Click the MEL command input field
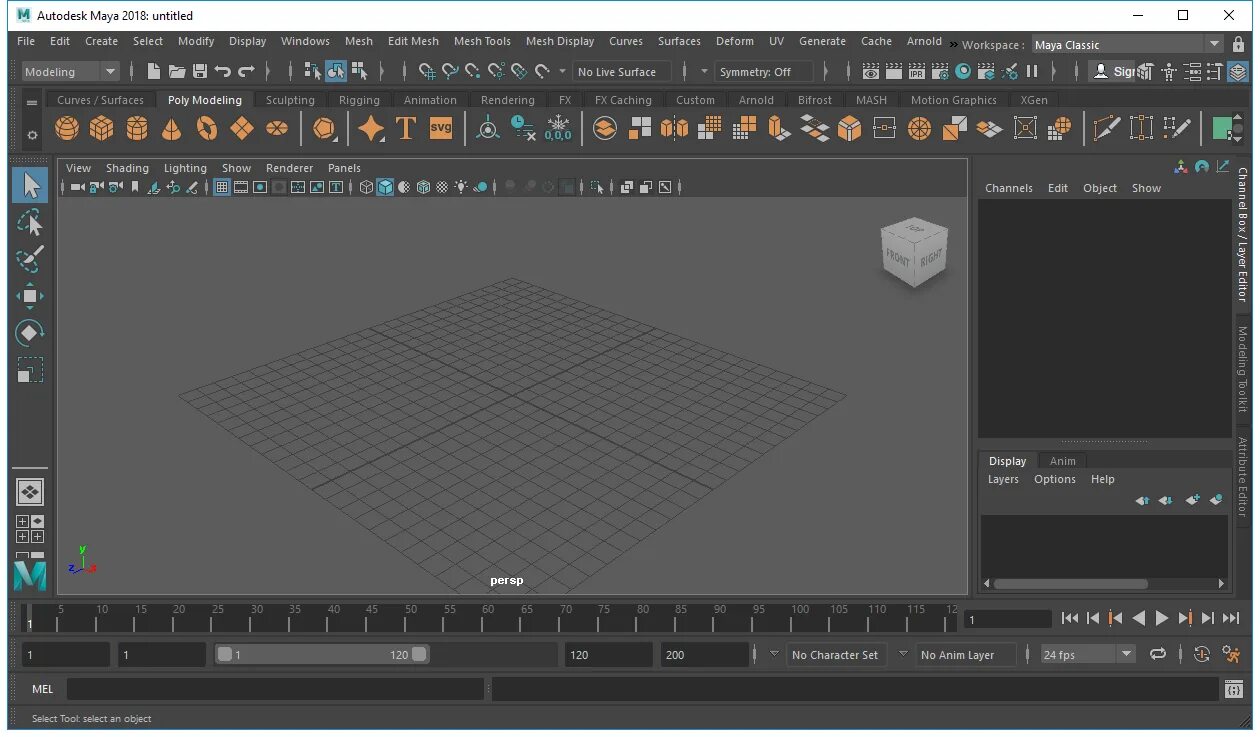1260x737 pixels. tap(275, 689)
